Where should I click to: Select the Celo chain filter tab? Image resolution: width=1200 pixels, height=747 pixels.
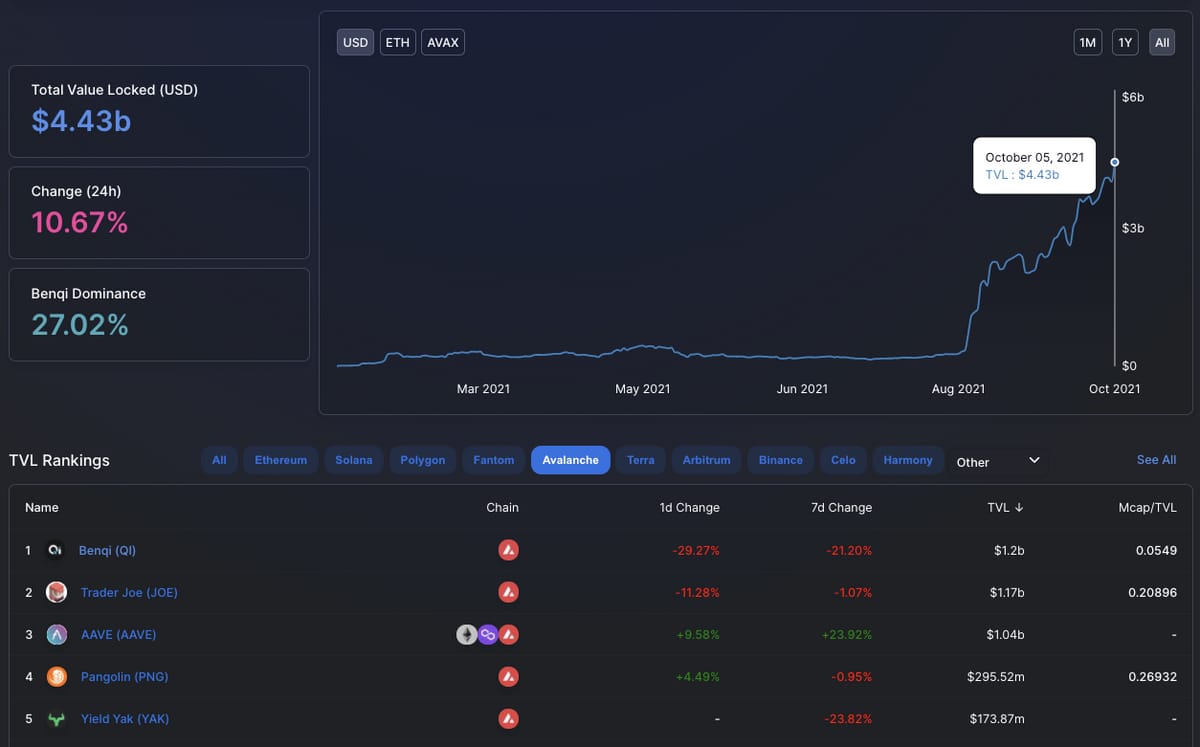coord(843,460)
